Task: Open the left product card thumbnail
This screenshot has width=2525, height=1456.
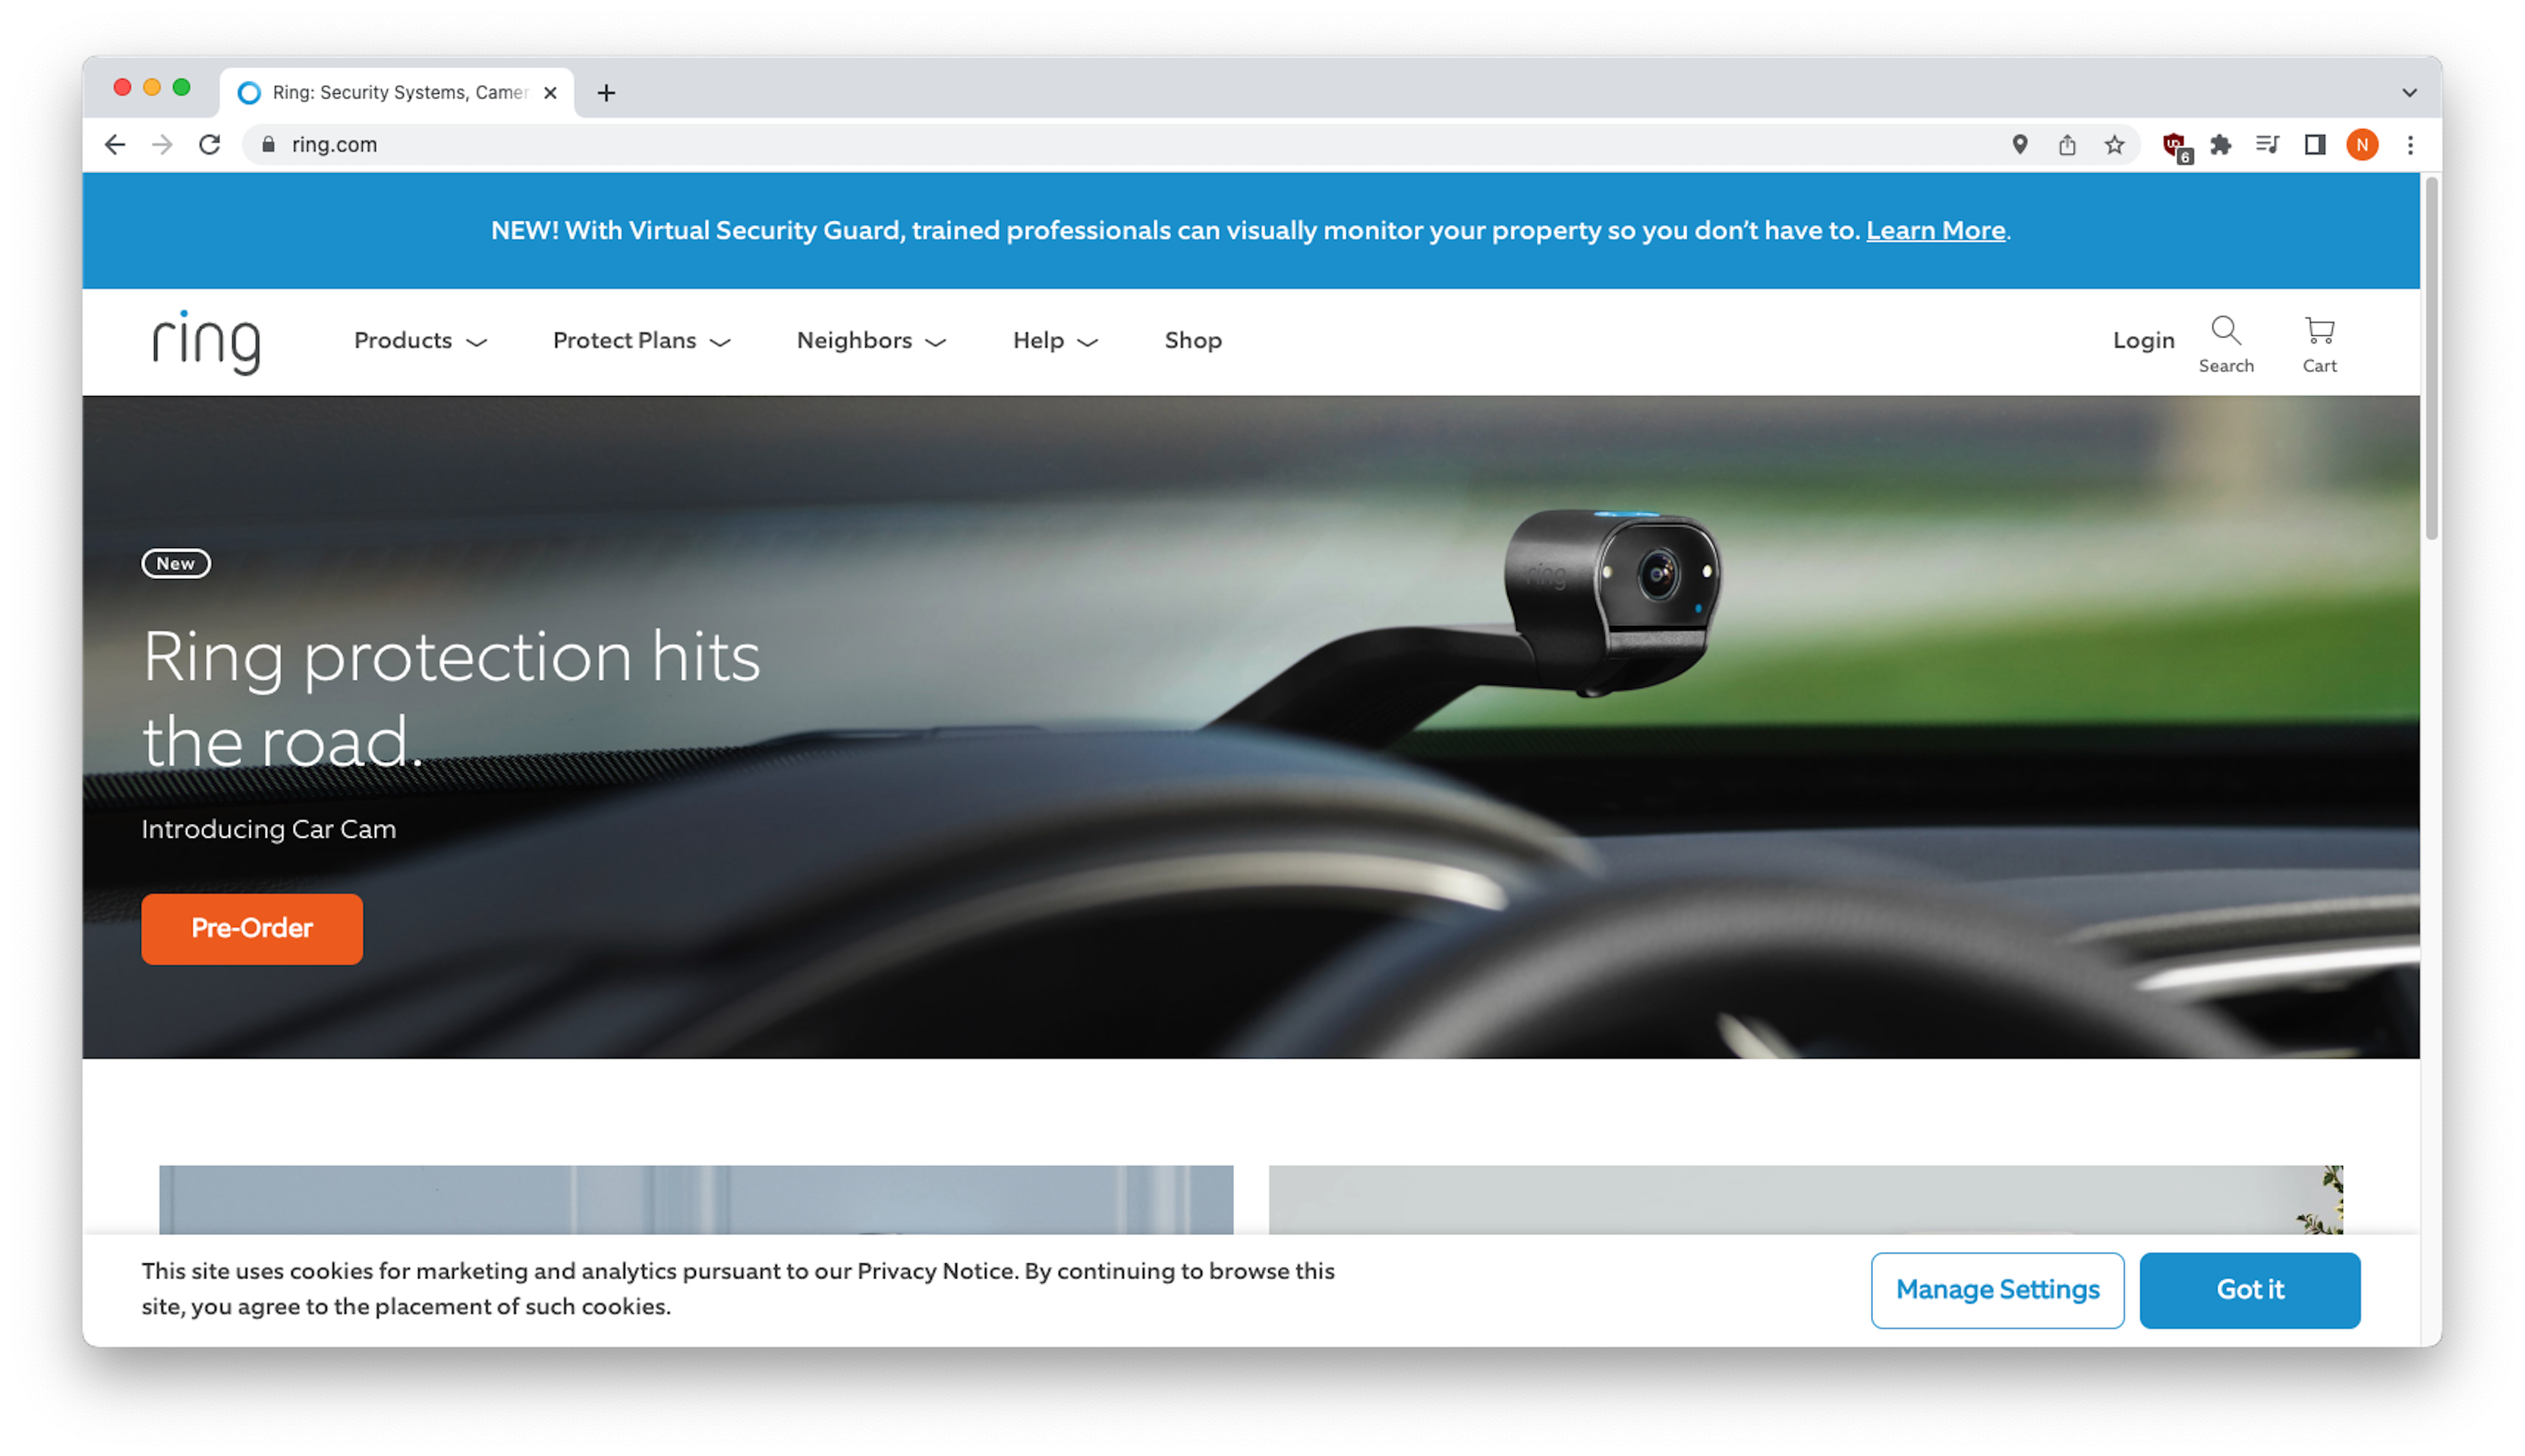Action: coord(696,1199)
